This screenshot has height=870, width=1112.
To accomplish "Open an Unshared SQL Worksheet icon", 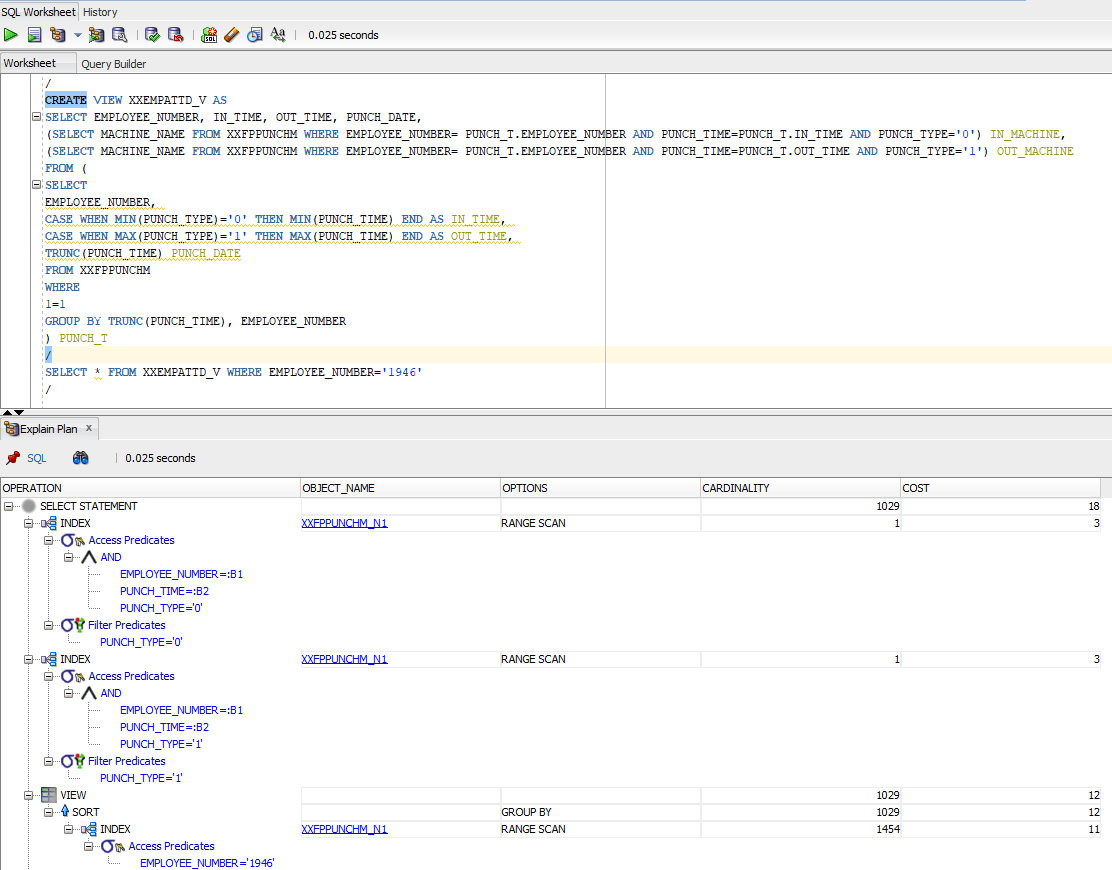I will pyautogui.click(x=208, y=35).
